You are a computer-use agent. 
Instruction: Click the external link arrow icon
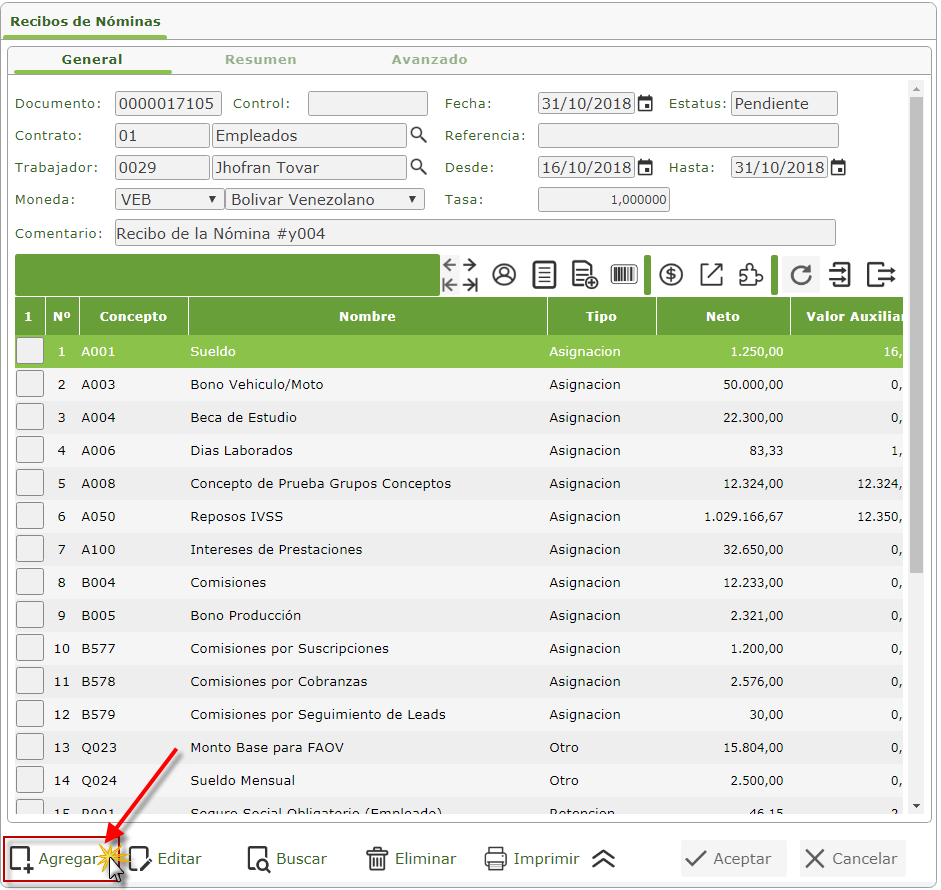(x=711, y=275)
